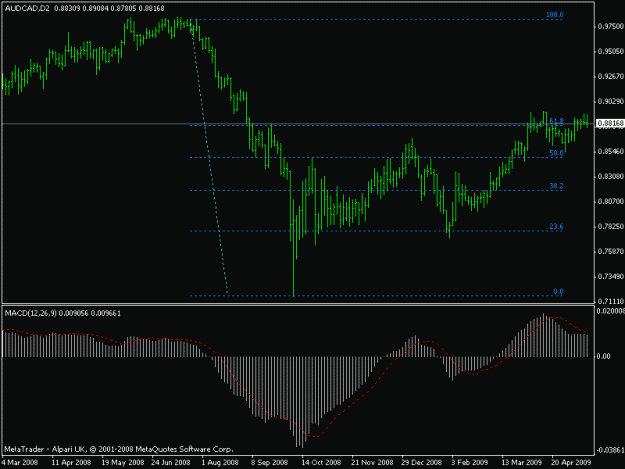Select the Fibonacci 100.0 level label
Viewport: 625px width, 469px height.
pyautogui.click(x=554, y=15)
